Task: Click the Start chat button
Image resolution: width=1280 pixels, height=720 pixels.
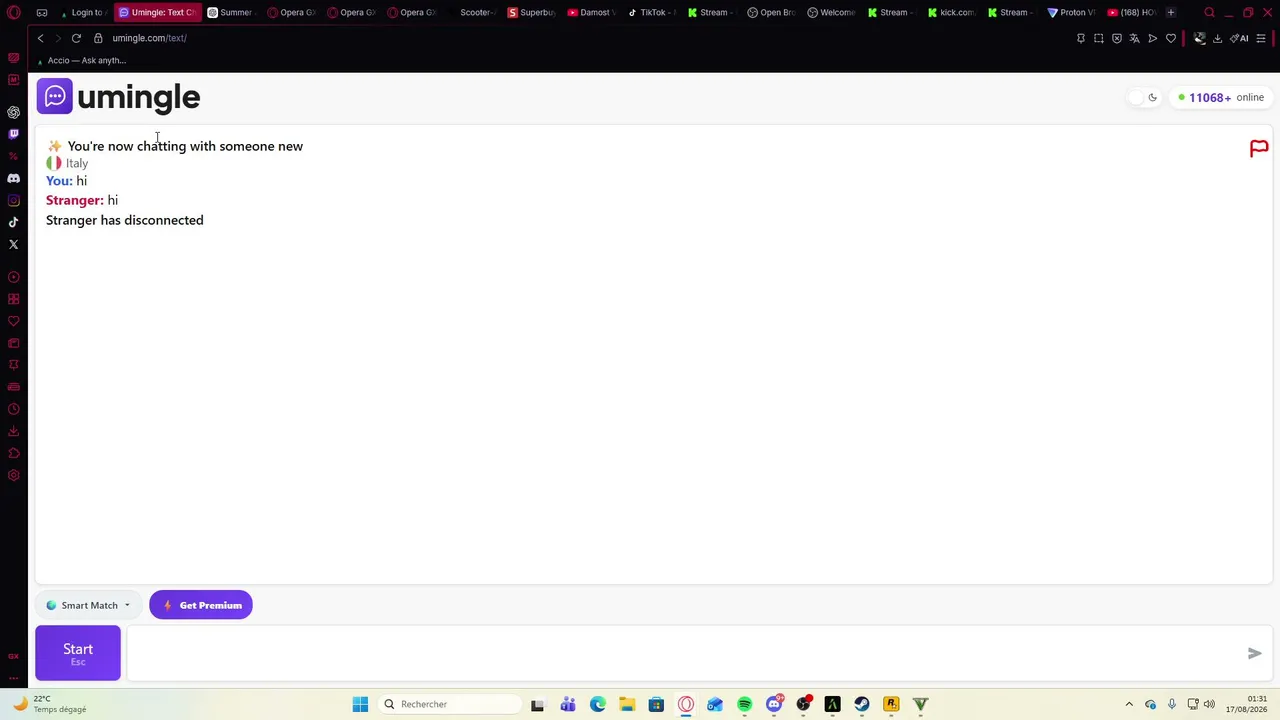Action: [78, 653]
